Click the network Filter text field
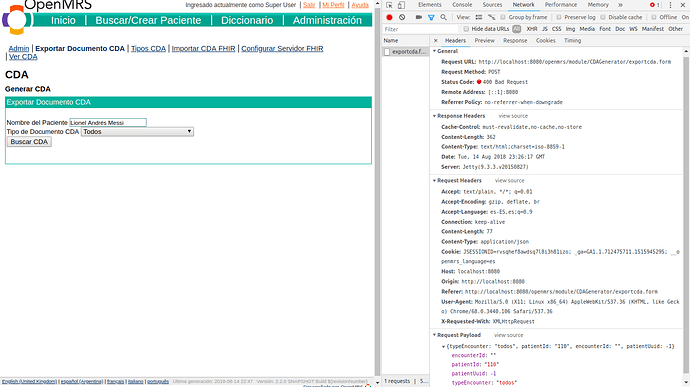690x387 pixels. pos(421,29)
